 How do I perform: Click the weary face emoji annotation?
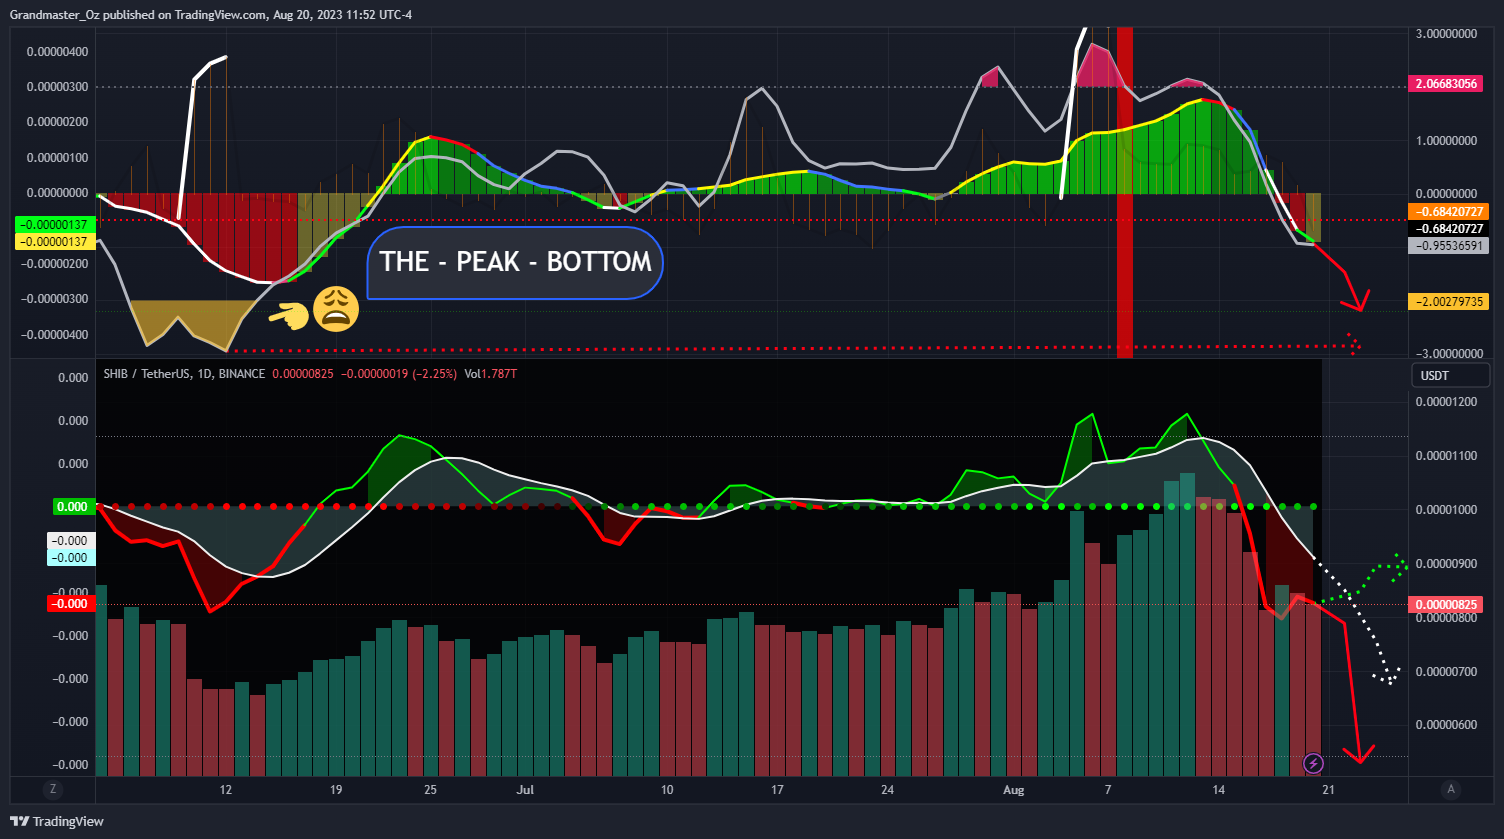click(337, 309)
